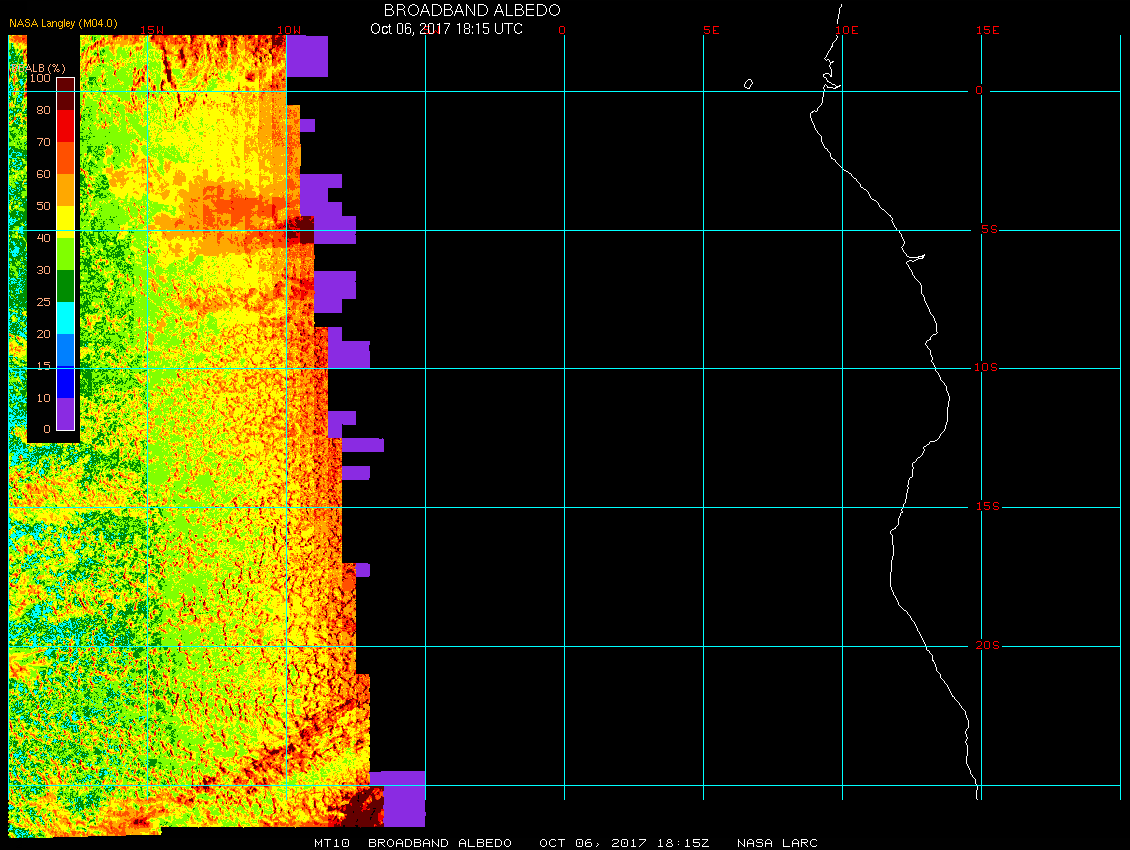The height and width of the screenshot is (850, 1130).
Task: Click the 10S latitude label
Action: coord(986,368)
